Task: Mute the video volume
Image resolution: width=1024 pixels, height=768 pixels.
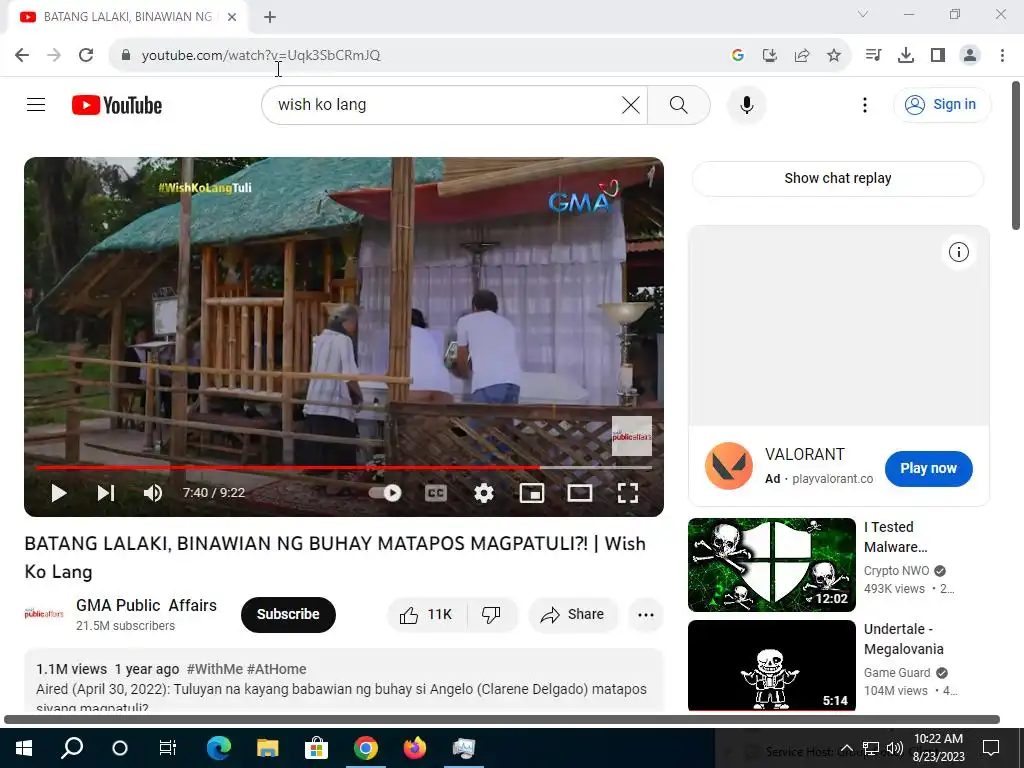Action: coord(153,492)
